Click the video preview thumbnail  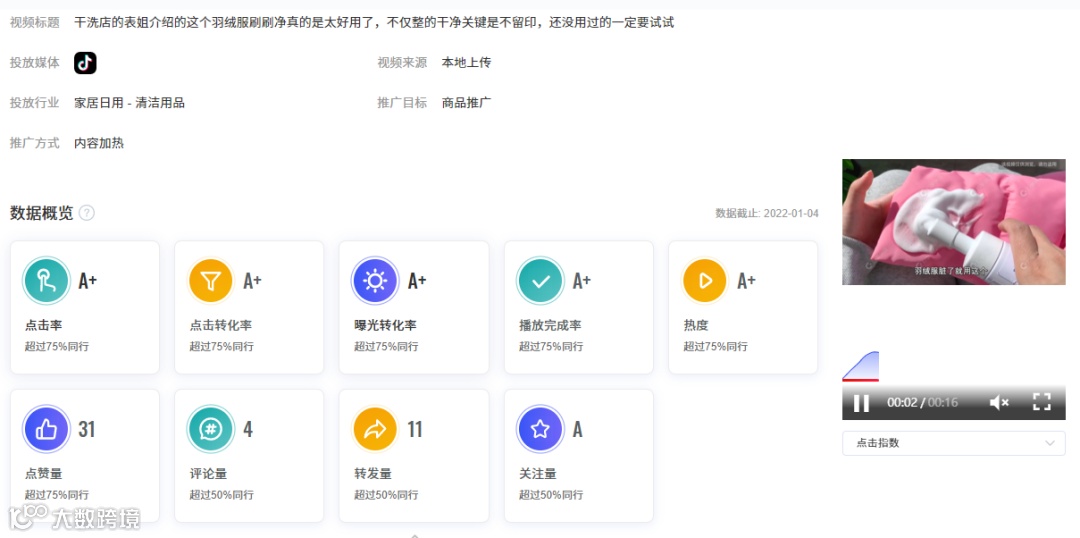point(953,222)
